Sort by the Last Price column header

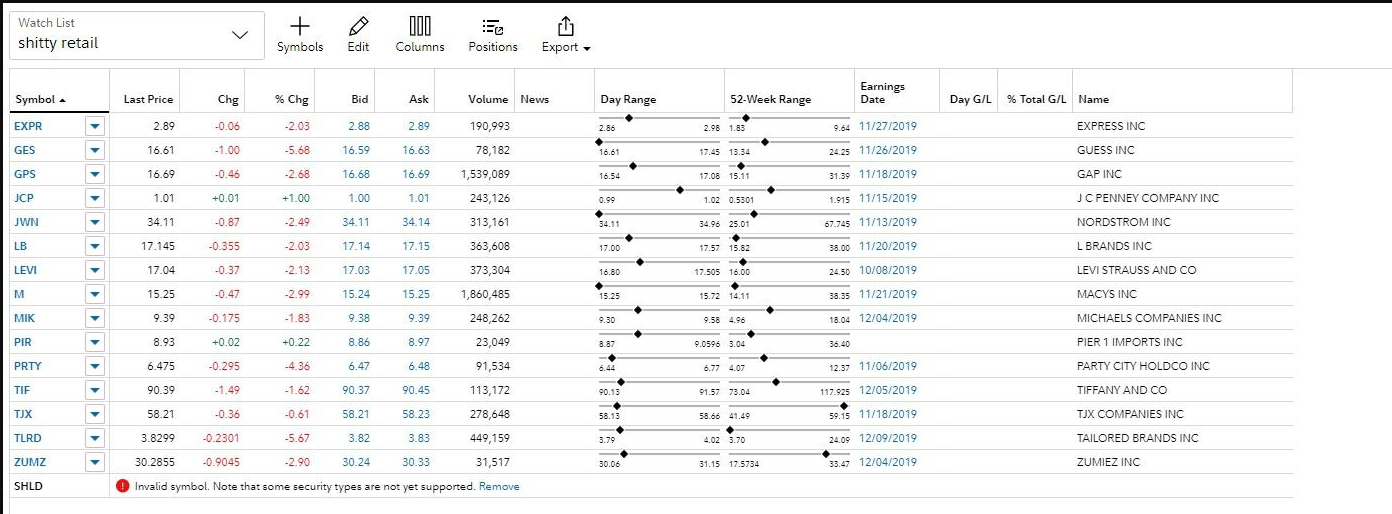pos(148,99)
